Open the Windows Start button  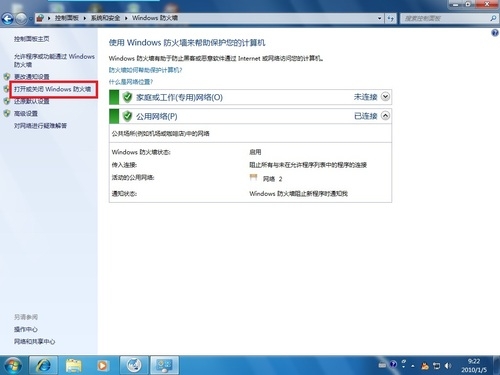[x=13, y=365]
